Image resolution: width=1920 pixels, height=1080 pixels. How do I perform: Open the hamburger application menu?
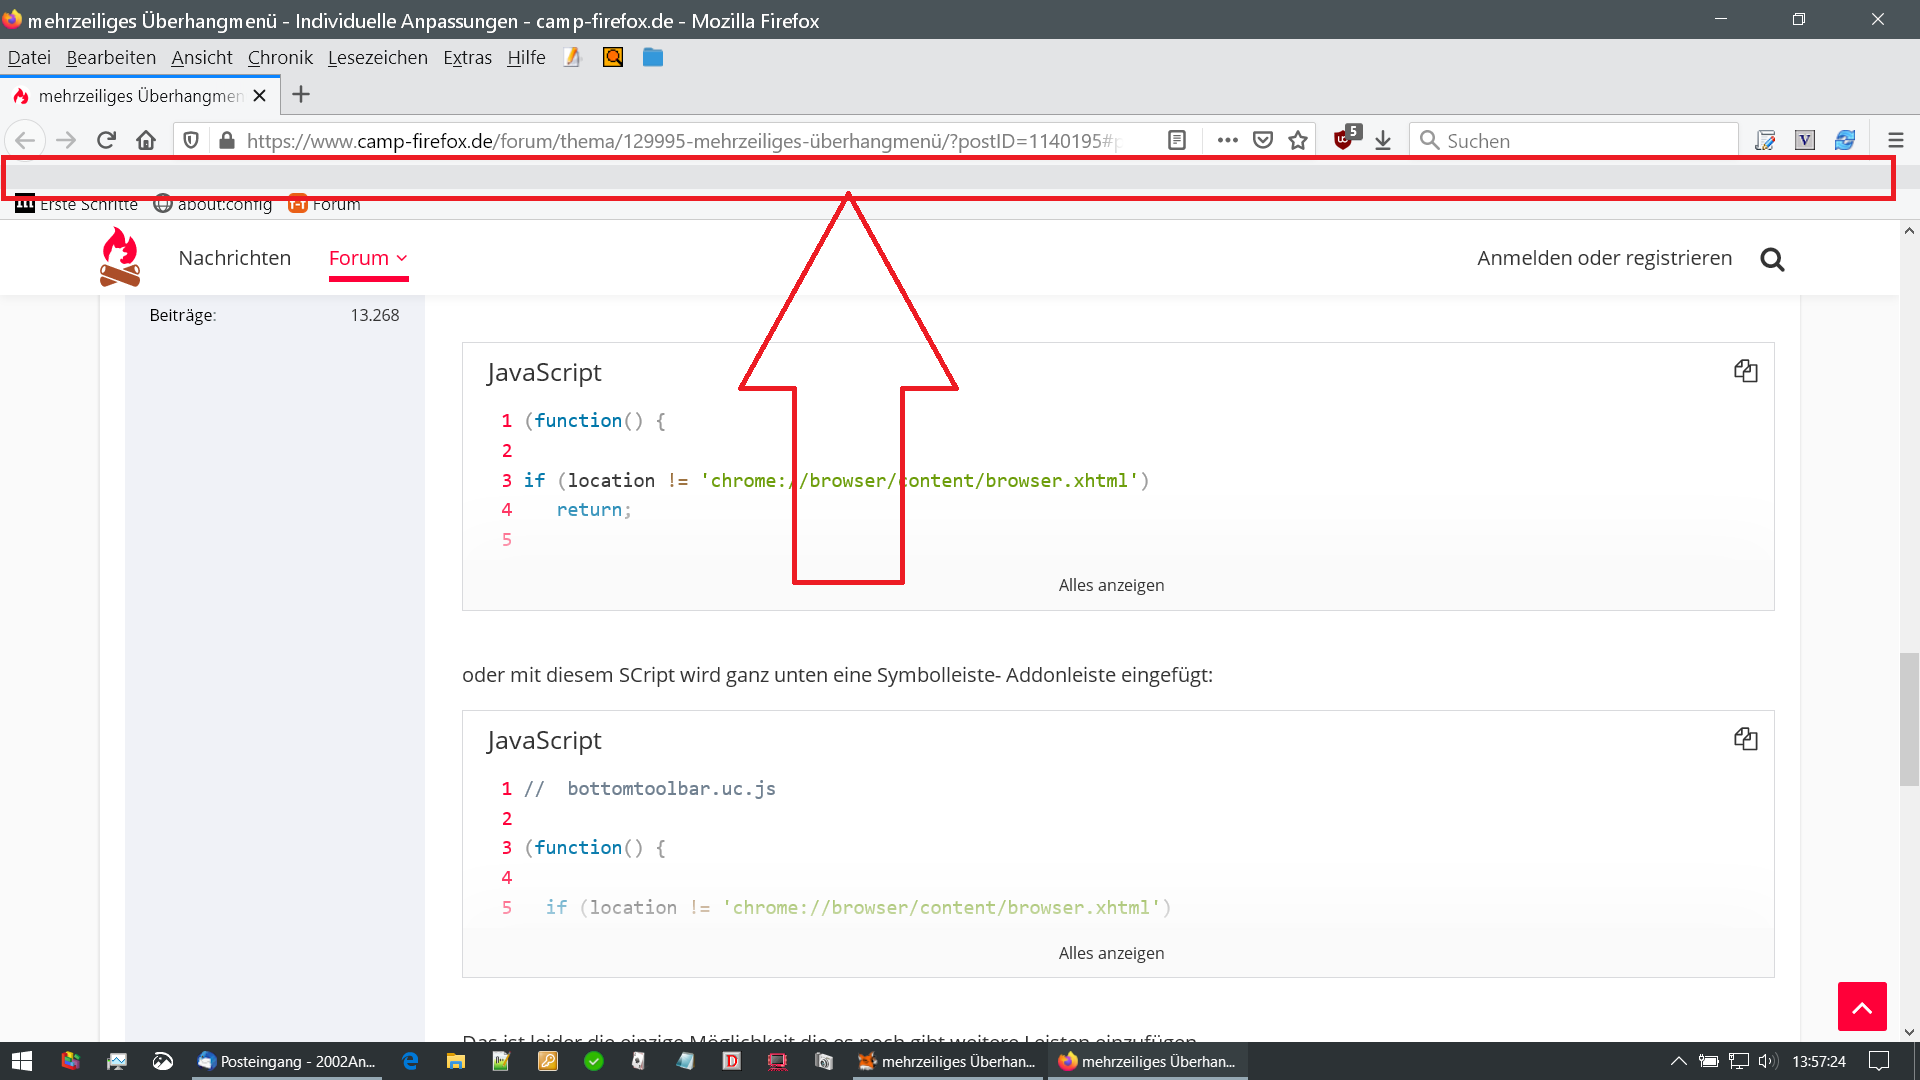point(1895,140)
